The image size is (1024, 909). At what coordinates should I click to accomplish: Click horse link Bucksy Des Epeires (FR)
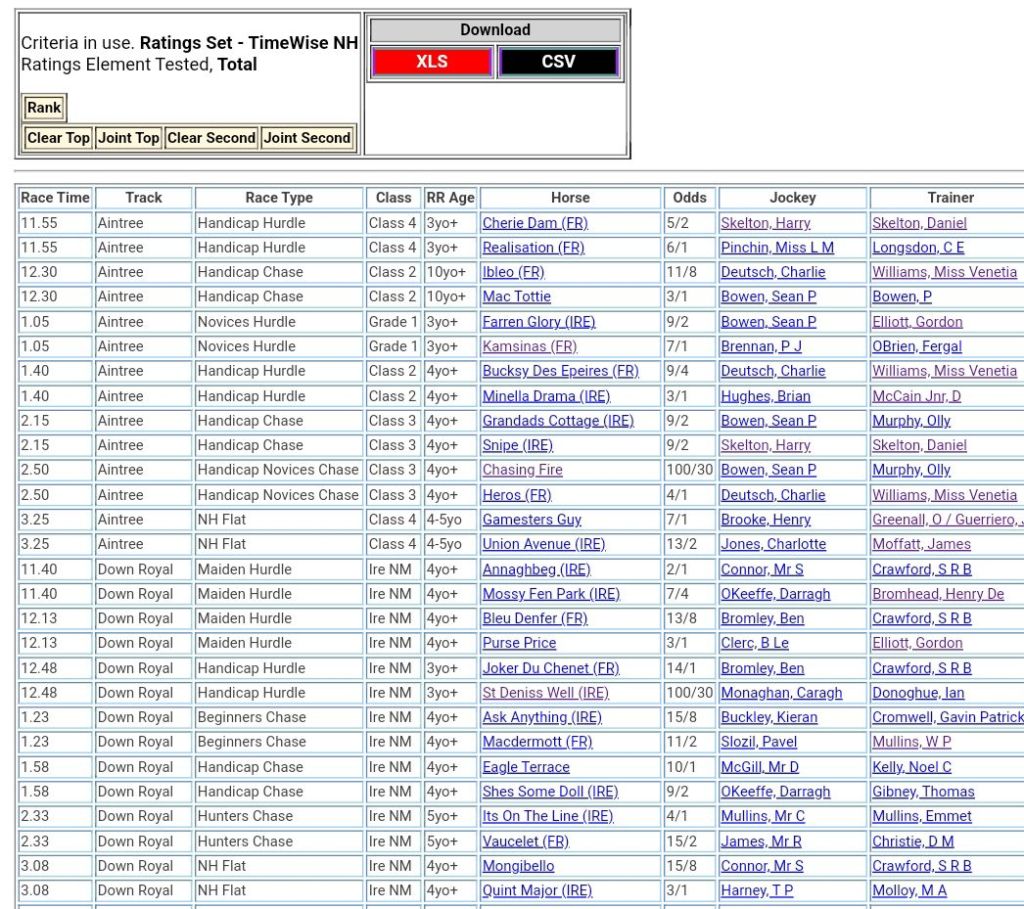[x=560, y=371]
